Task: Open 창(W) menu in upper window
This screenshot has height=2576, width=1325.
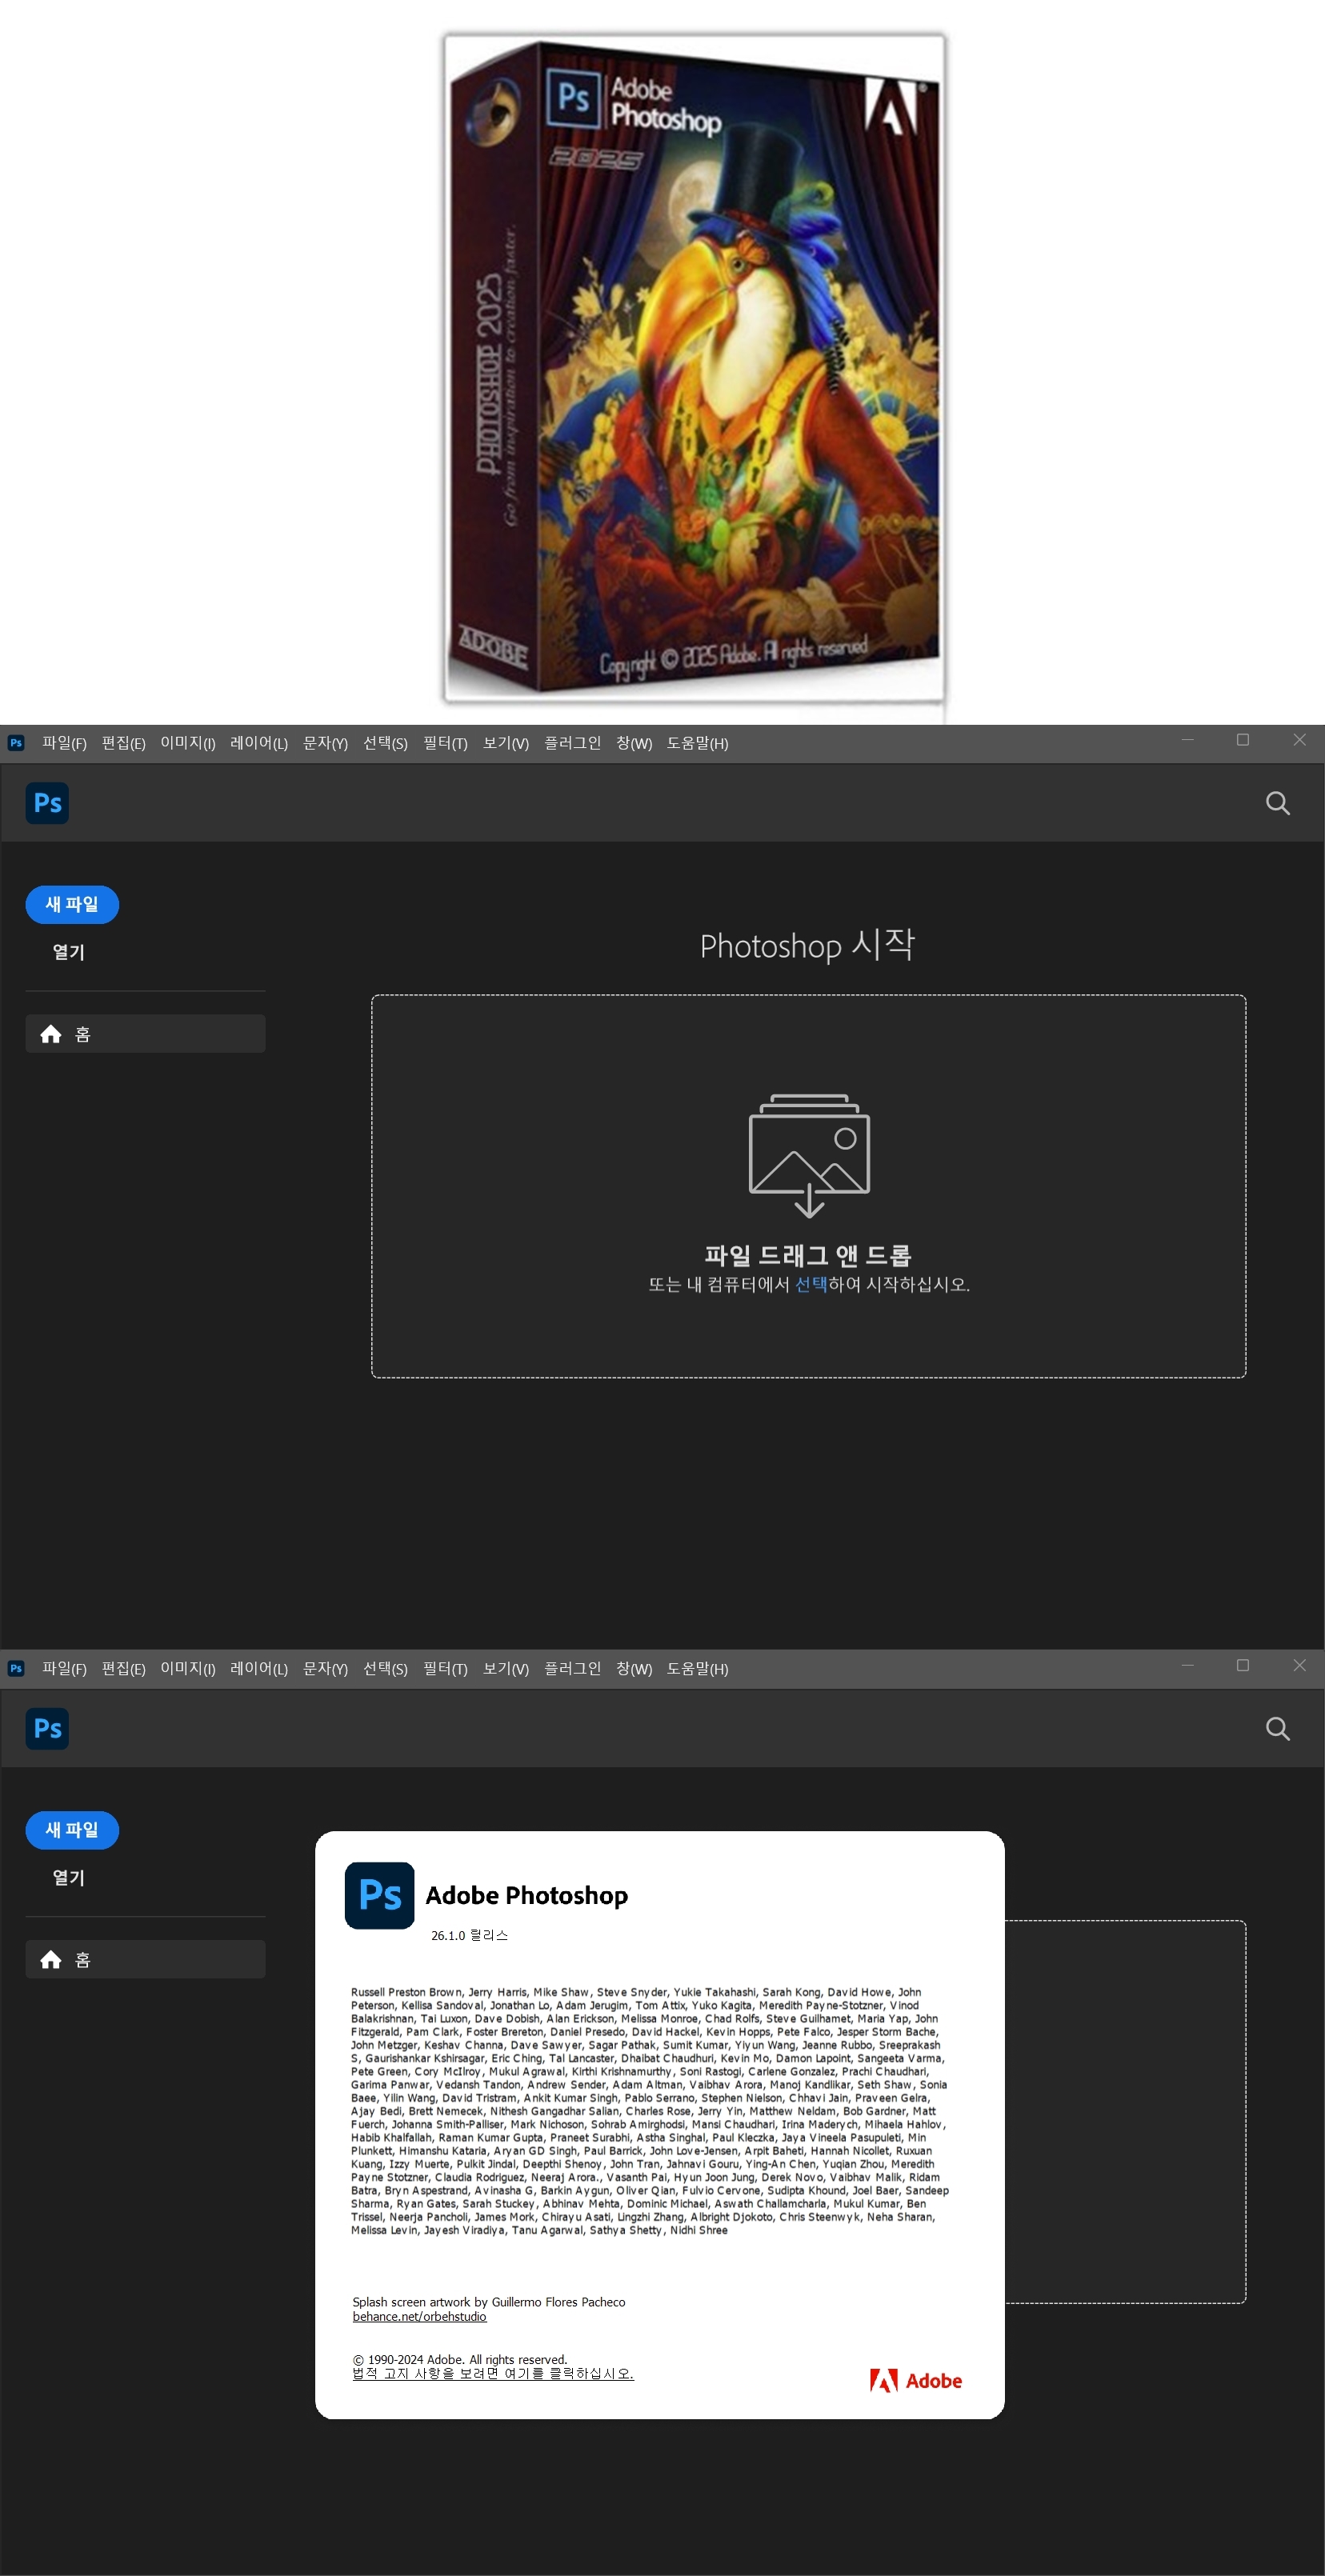Action: (634, 743)
